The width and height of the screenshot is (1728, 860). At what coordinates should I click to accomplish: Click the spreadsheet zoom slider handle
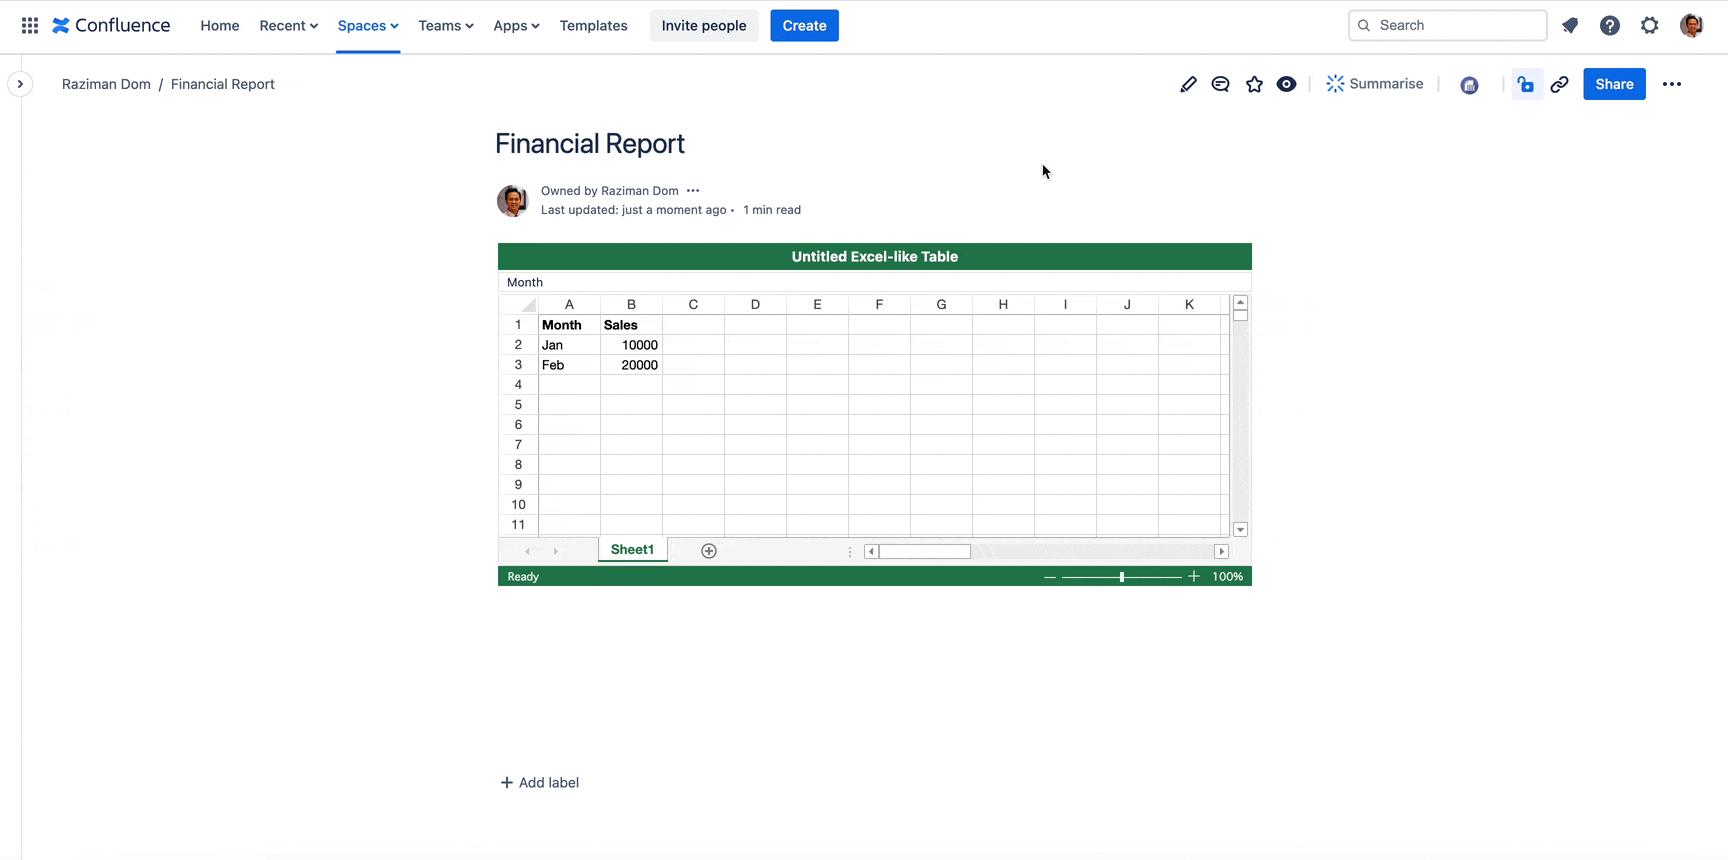1122,577
